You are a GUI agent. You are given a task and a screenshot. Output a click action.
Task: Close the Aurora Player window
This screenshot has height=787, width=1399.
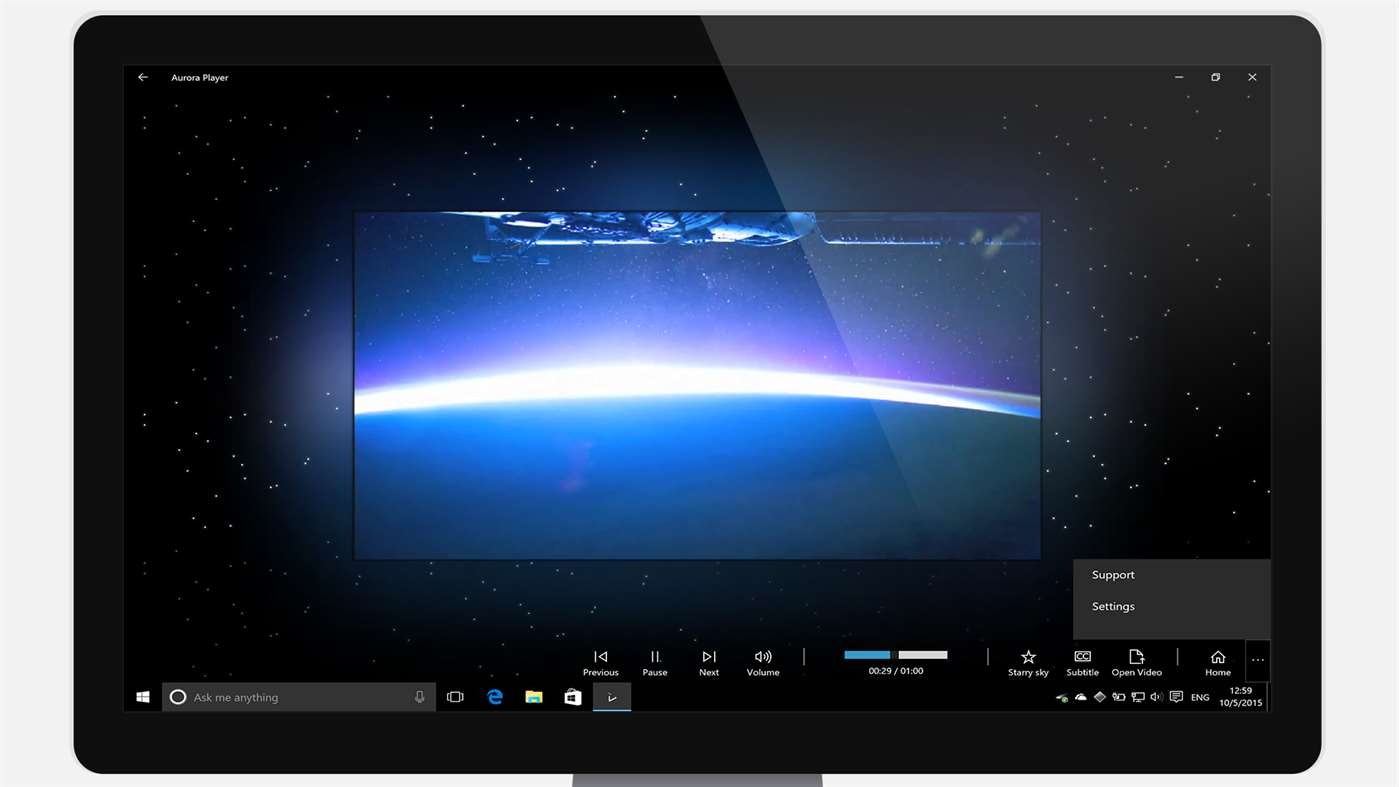tap(1252, 77)
